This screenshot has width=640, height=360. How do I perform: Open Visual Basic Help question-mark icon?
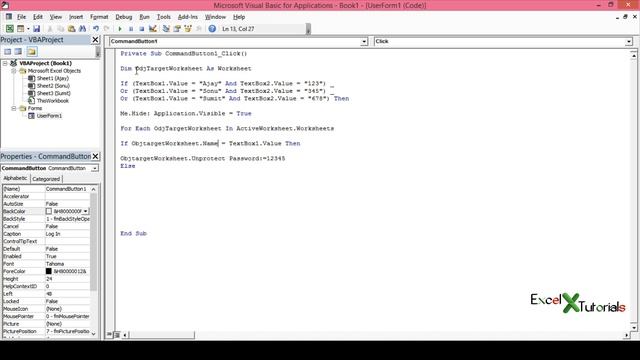pyautogui.click(x=212, y=29)
